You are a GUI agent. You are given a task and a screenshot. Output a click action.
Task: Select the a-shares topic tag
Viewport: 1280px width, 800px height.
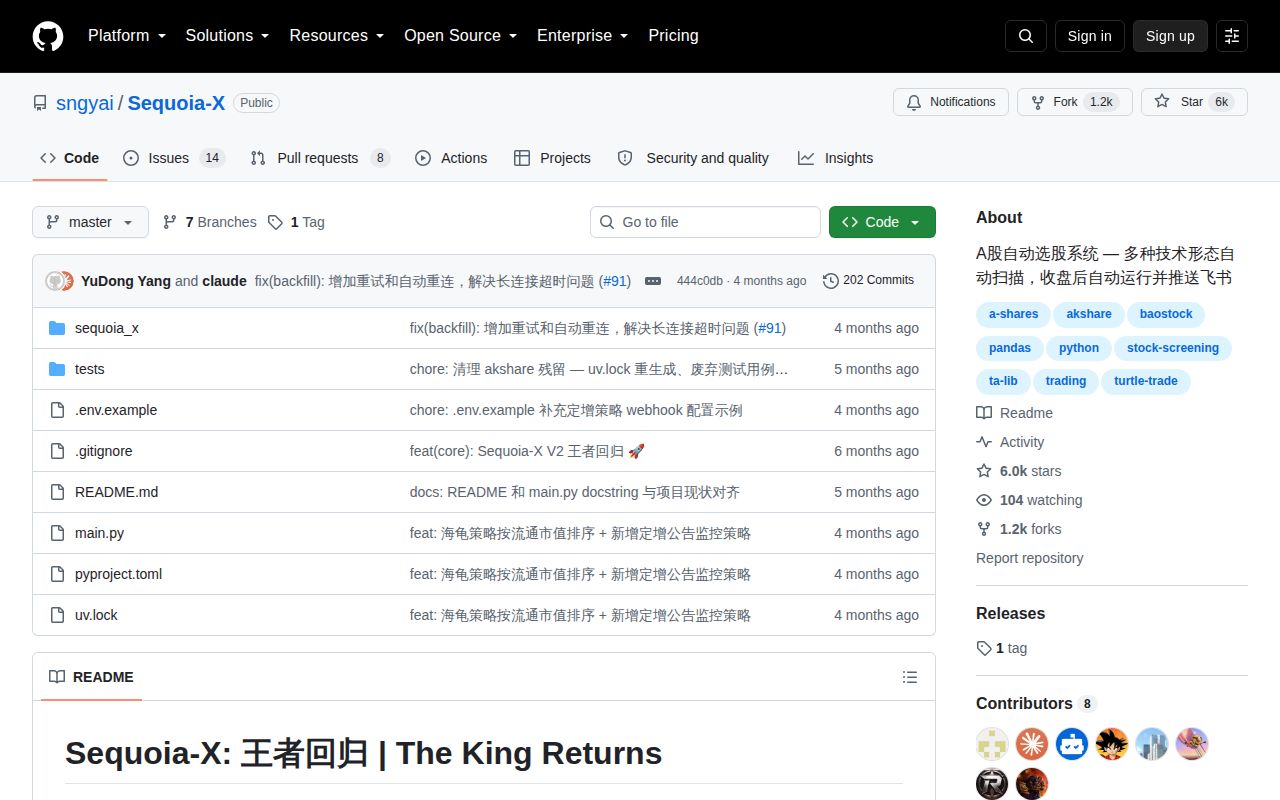[x=1013, y=314]
